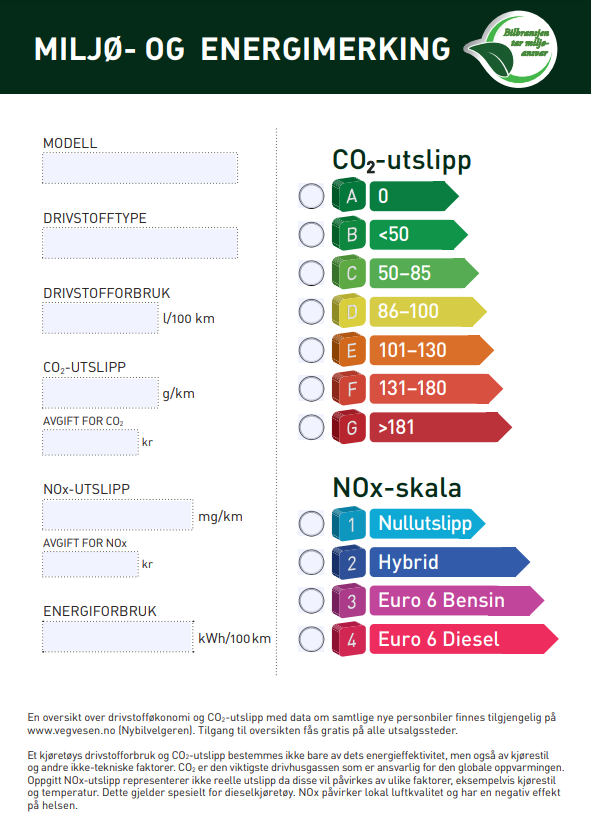Select the Nullutslipp NOx radio button
Image resolution: width=591 pixels, height=837 pixels.
tap(311, 524)
